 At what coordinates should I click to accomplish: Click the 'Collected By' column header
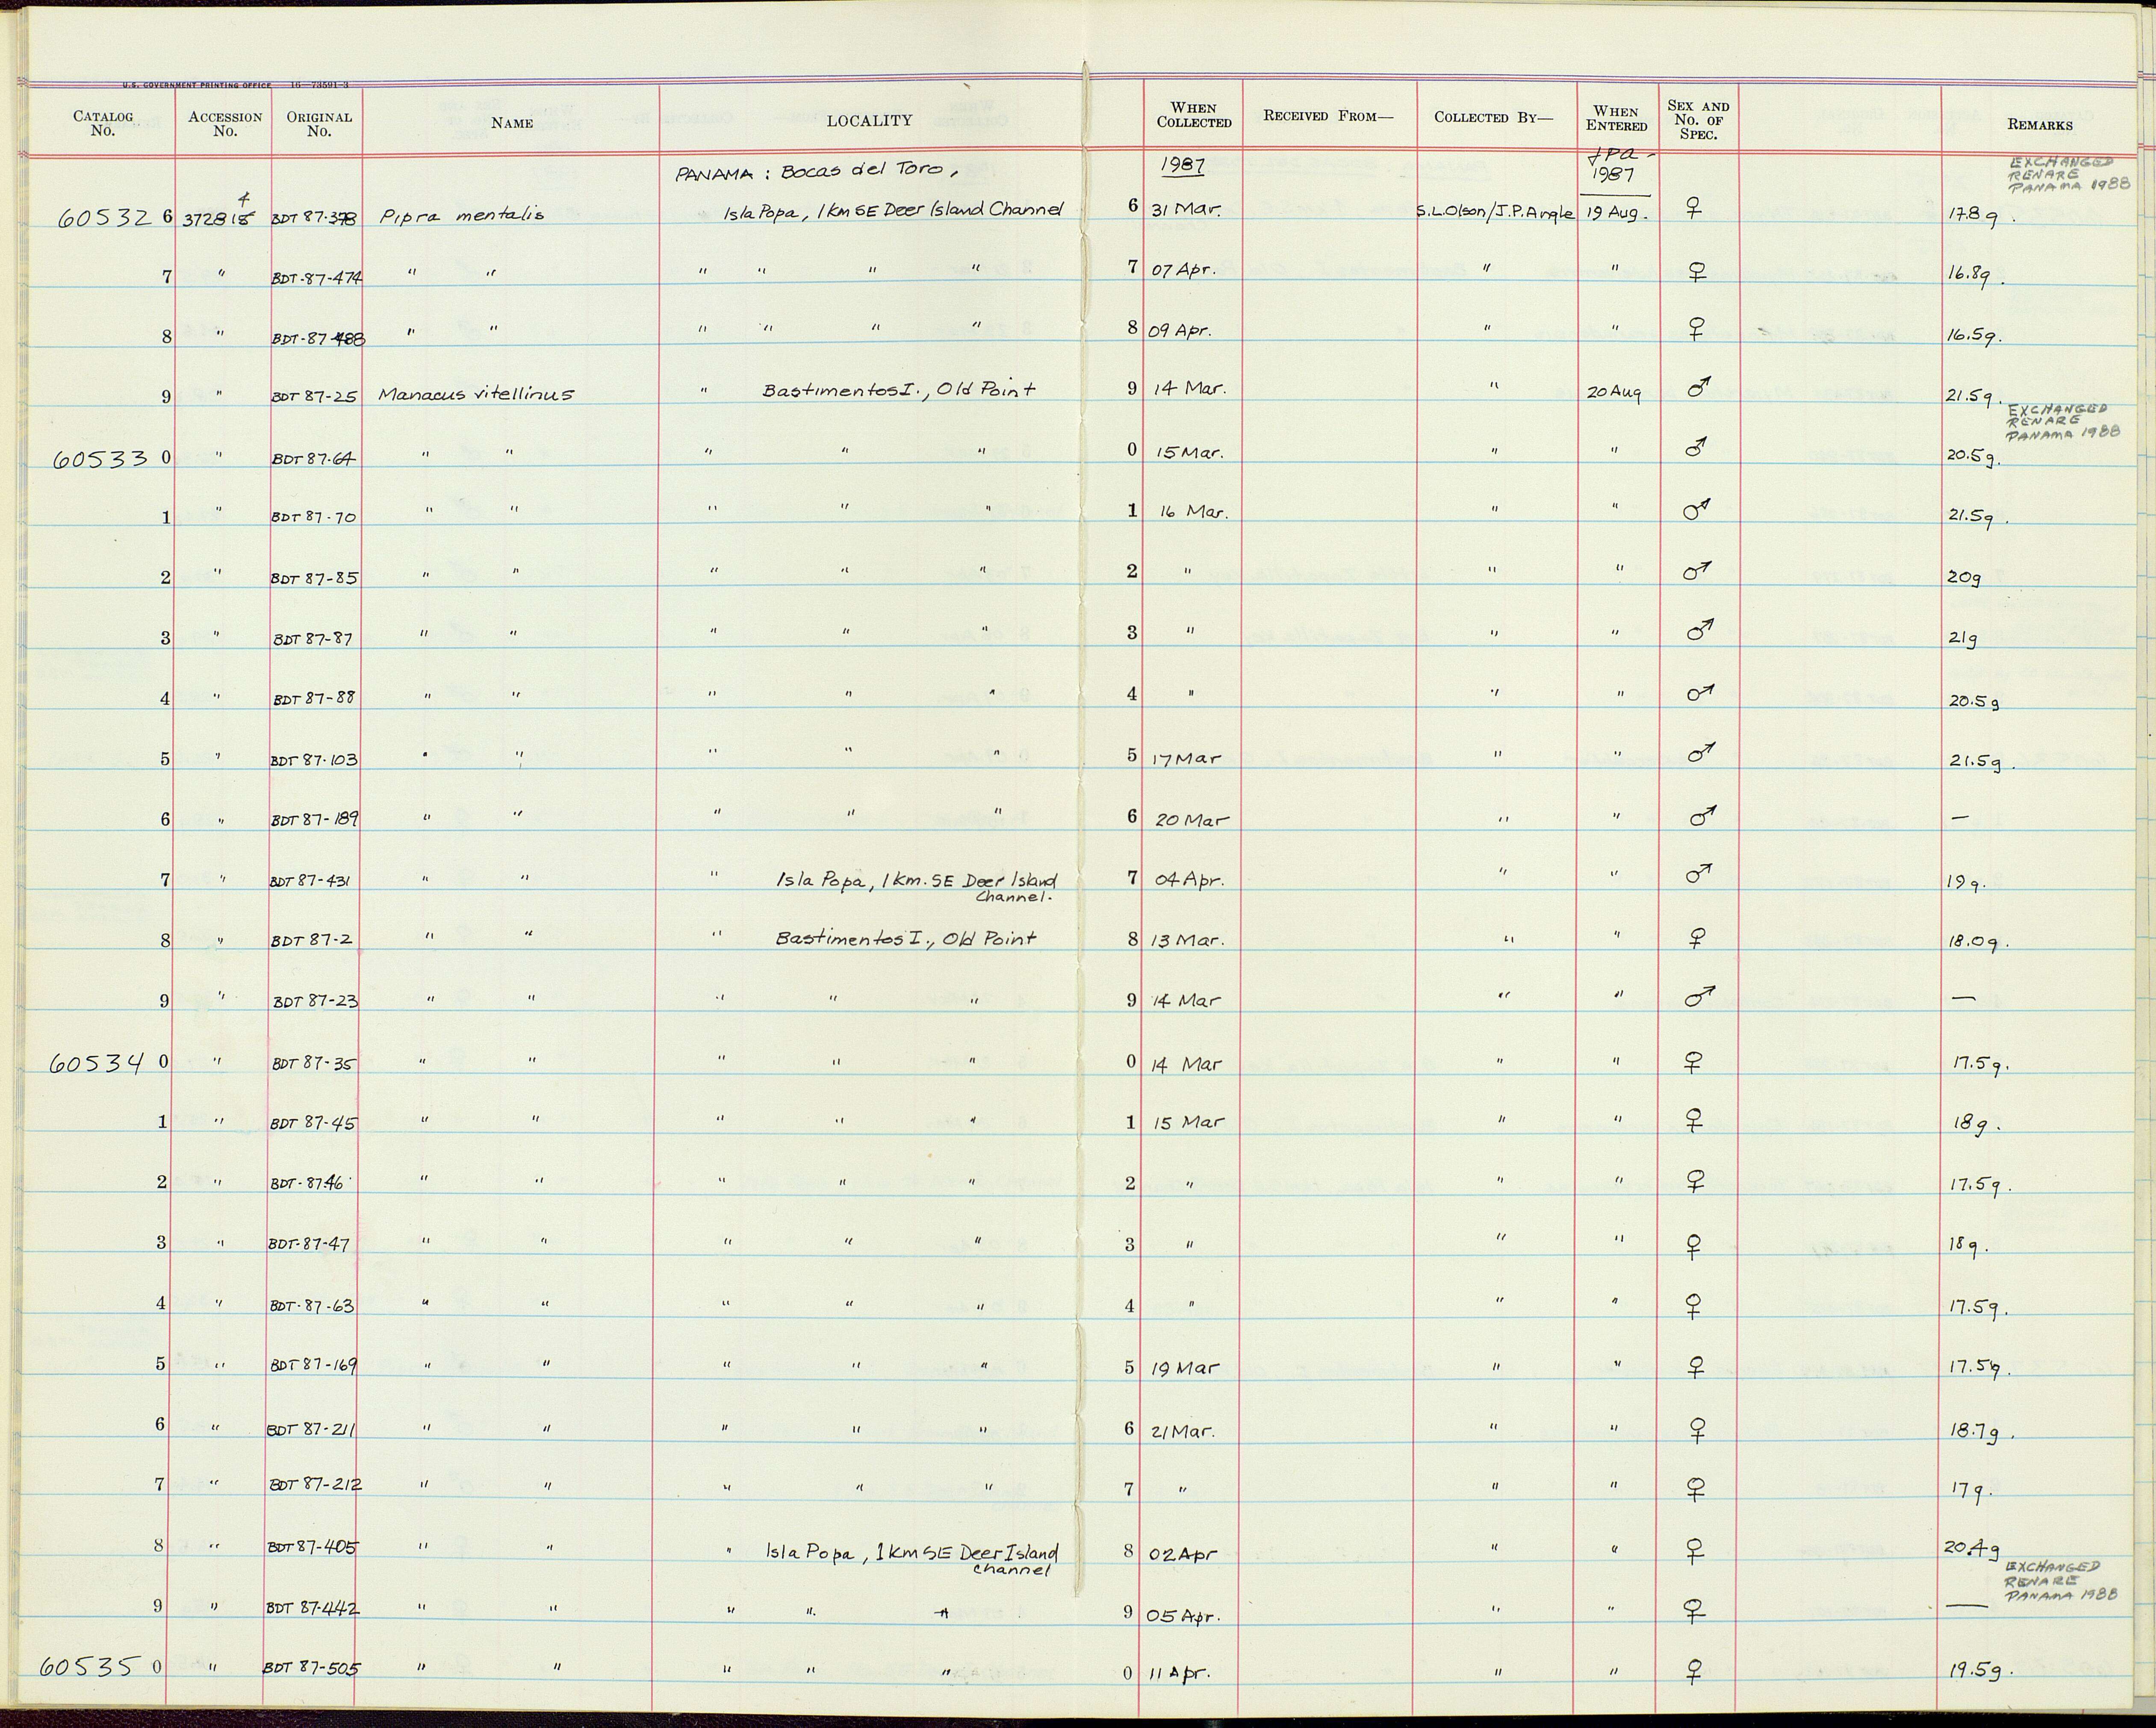(x=1494, y=117)
